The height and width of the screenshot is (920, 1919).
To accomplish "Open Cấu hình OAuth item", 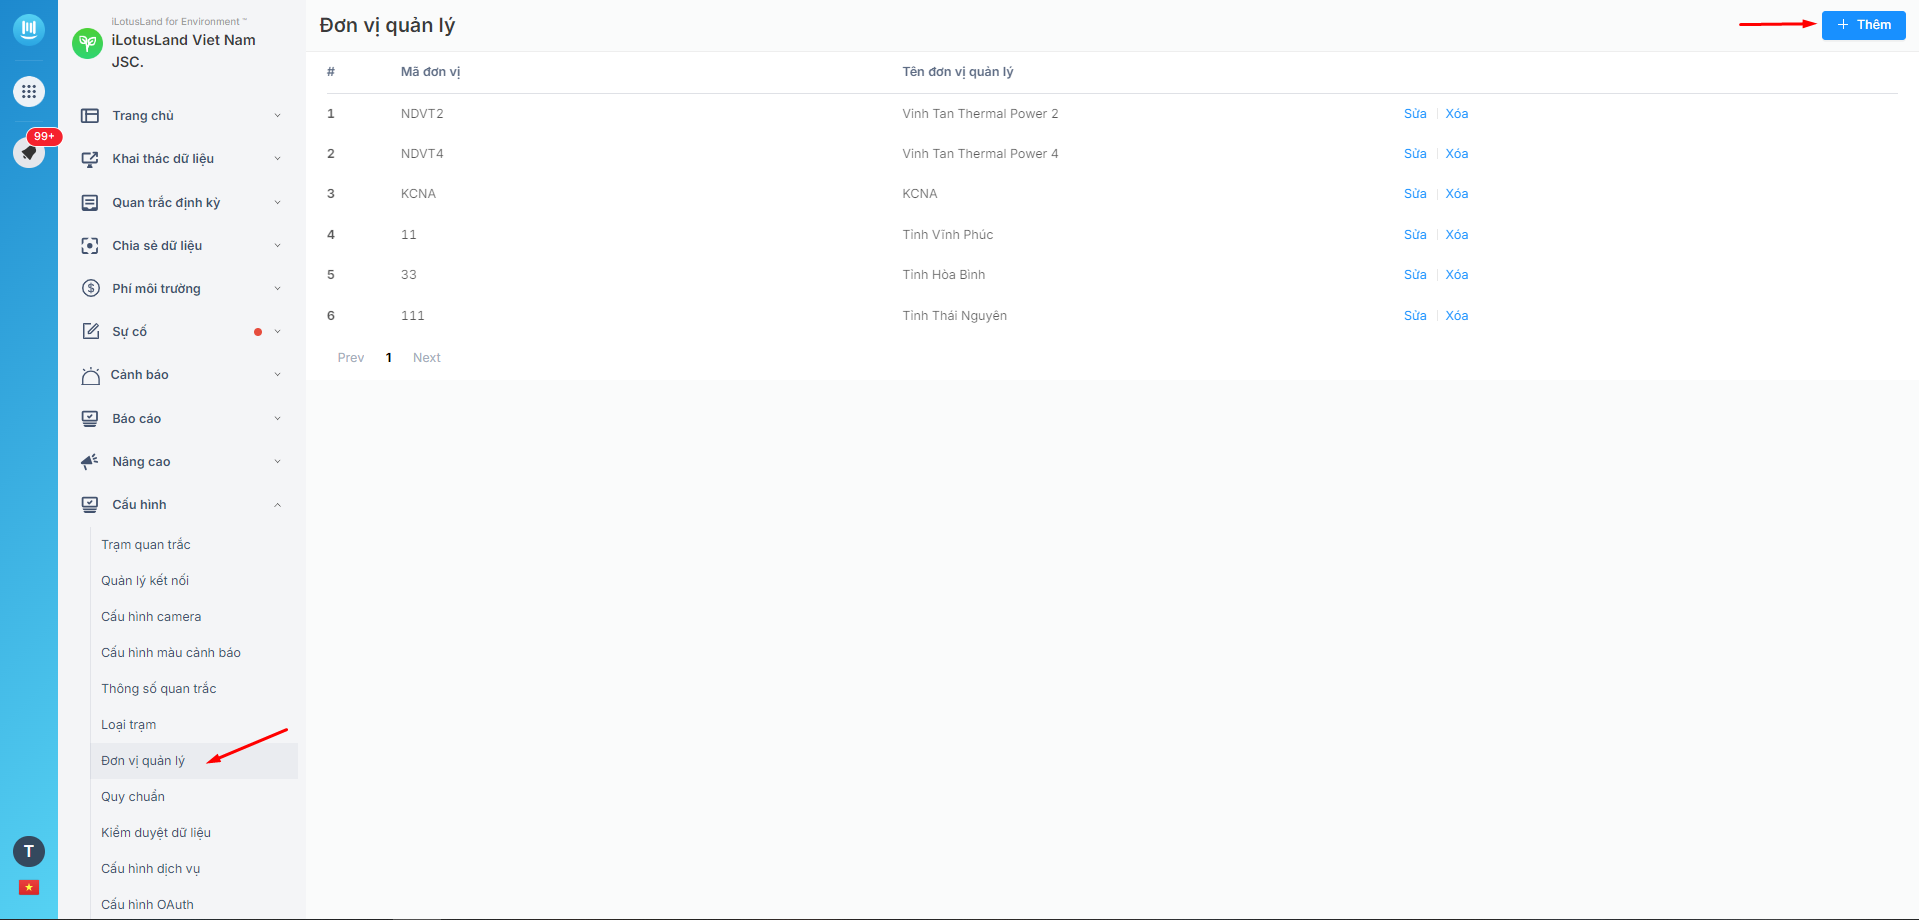I will 148,905.
